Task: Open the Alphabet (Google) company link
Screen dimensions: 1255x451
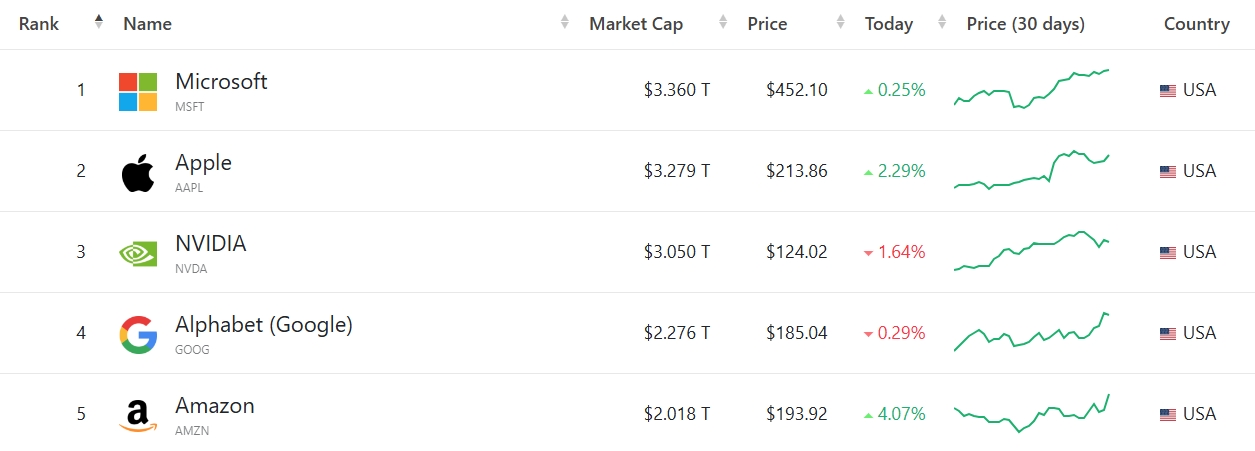Action: 263,325
